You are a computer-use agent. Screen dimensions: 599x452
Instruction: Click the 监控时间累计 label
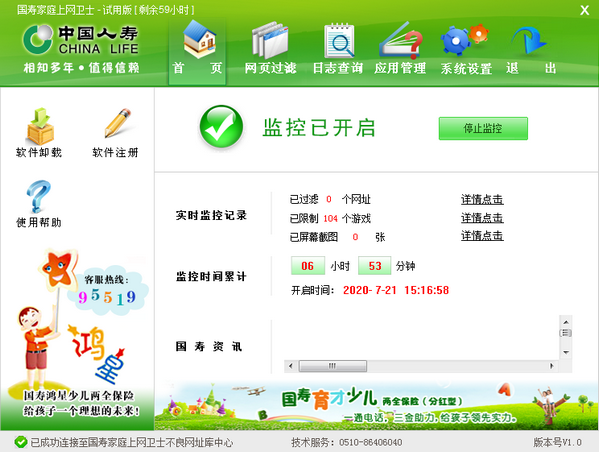211,276
